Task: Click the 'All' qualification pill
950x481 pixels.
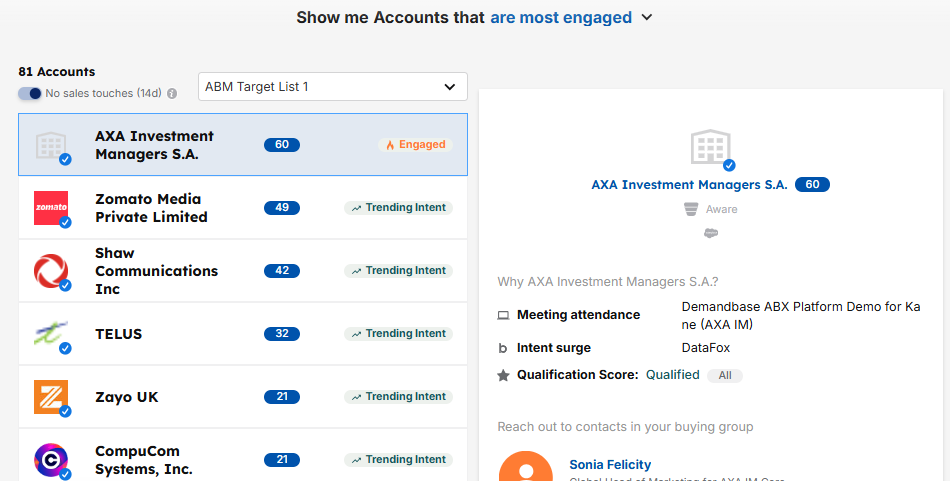Action: (x=725, y=376)
